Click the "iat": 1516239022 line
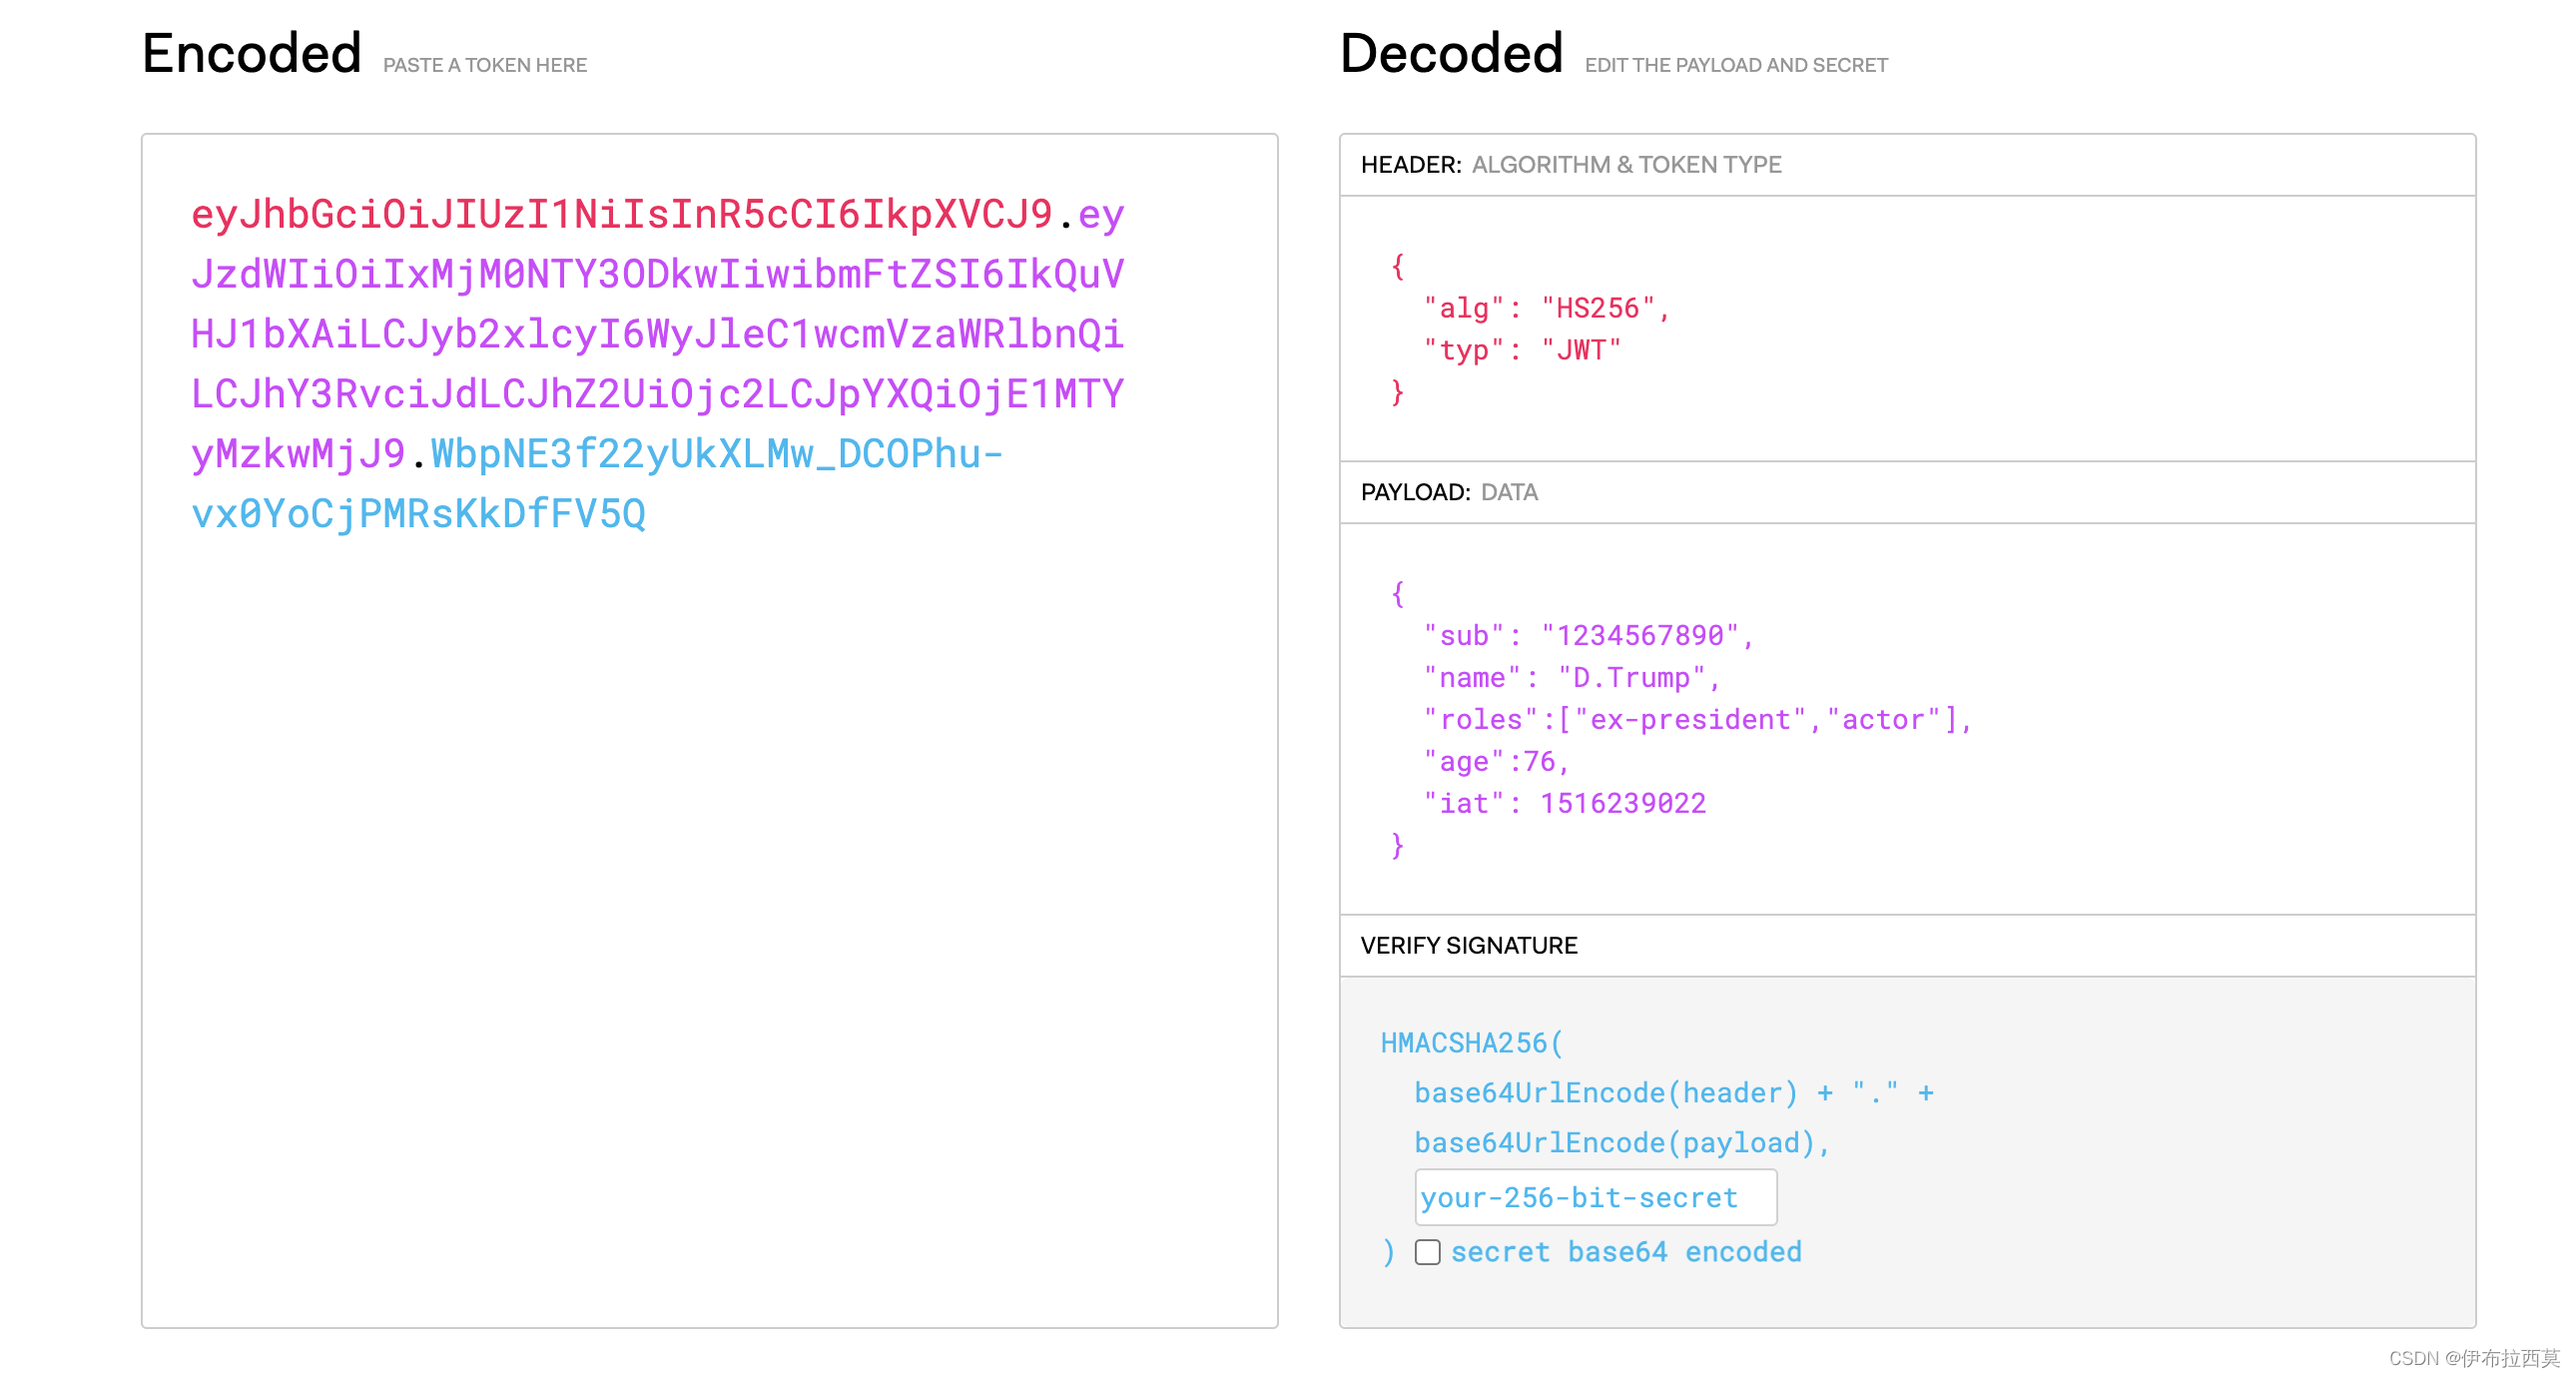The height and width of the screenshot is (1378, 2576). (x=1564, y=803)
